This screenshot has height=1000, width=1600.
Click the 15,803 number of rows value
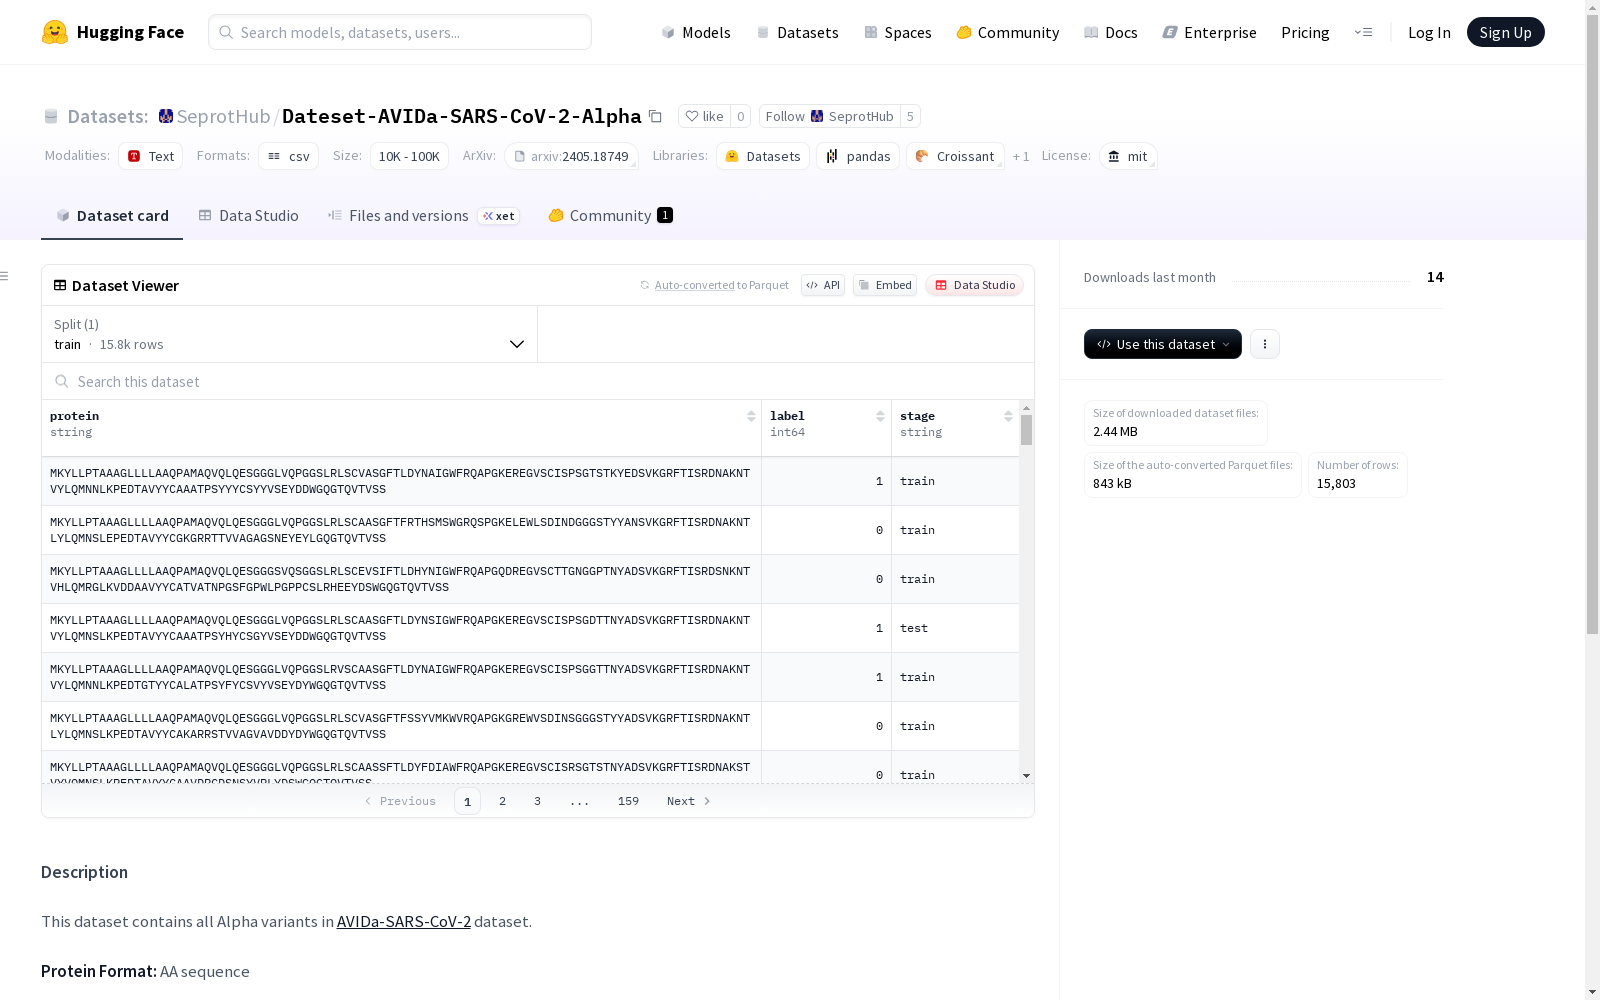[x=1336, y=484]
